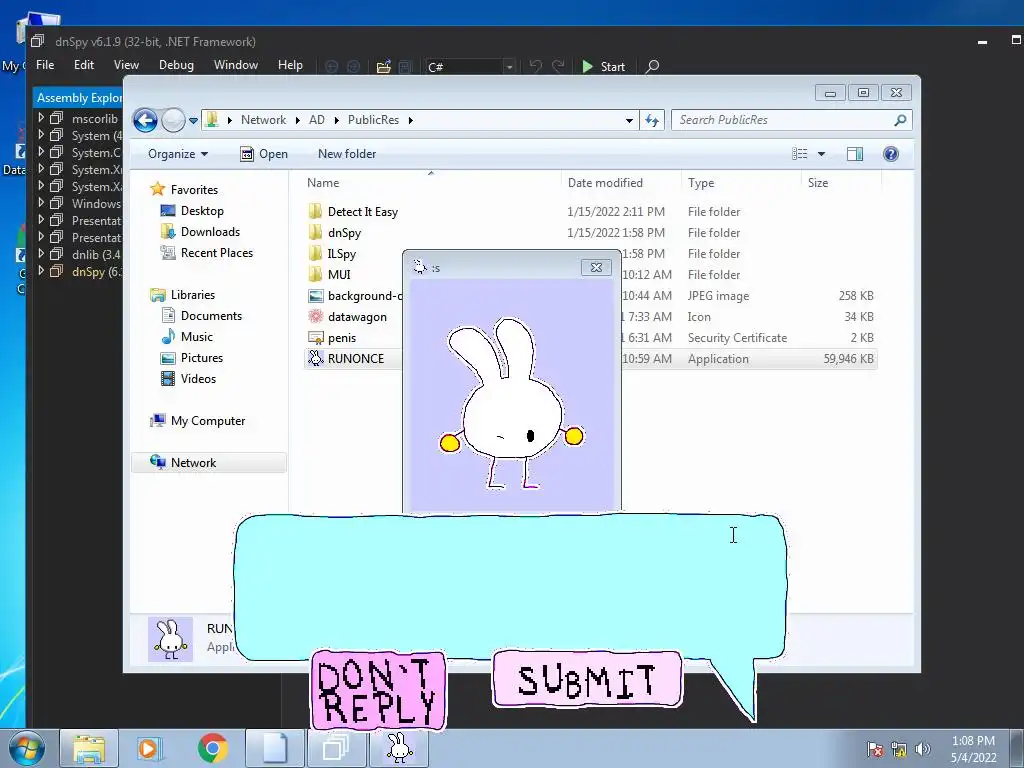
Task: Open the view options dropdown arrow
Action: pos(822,154)
